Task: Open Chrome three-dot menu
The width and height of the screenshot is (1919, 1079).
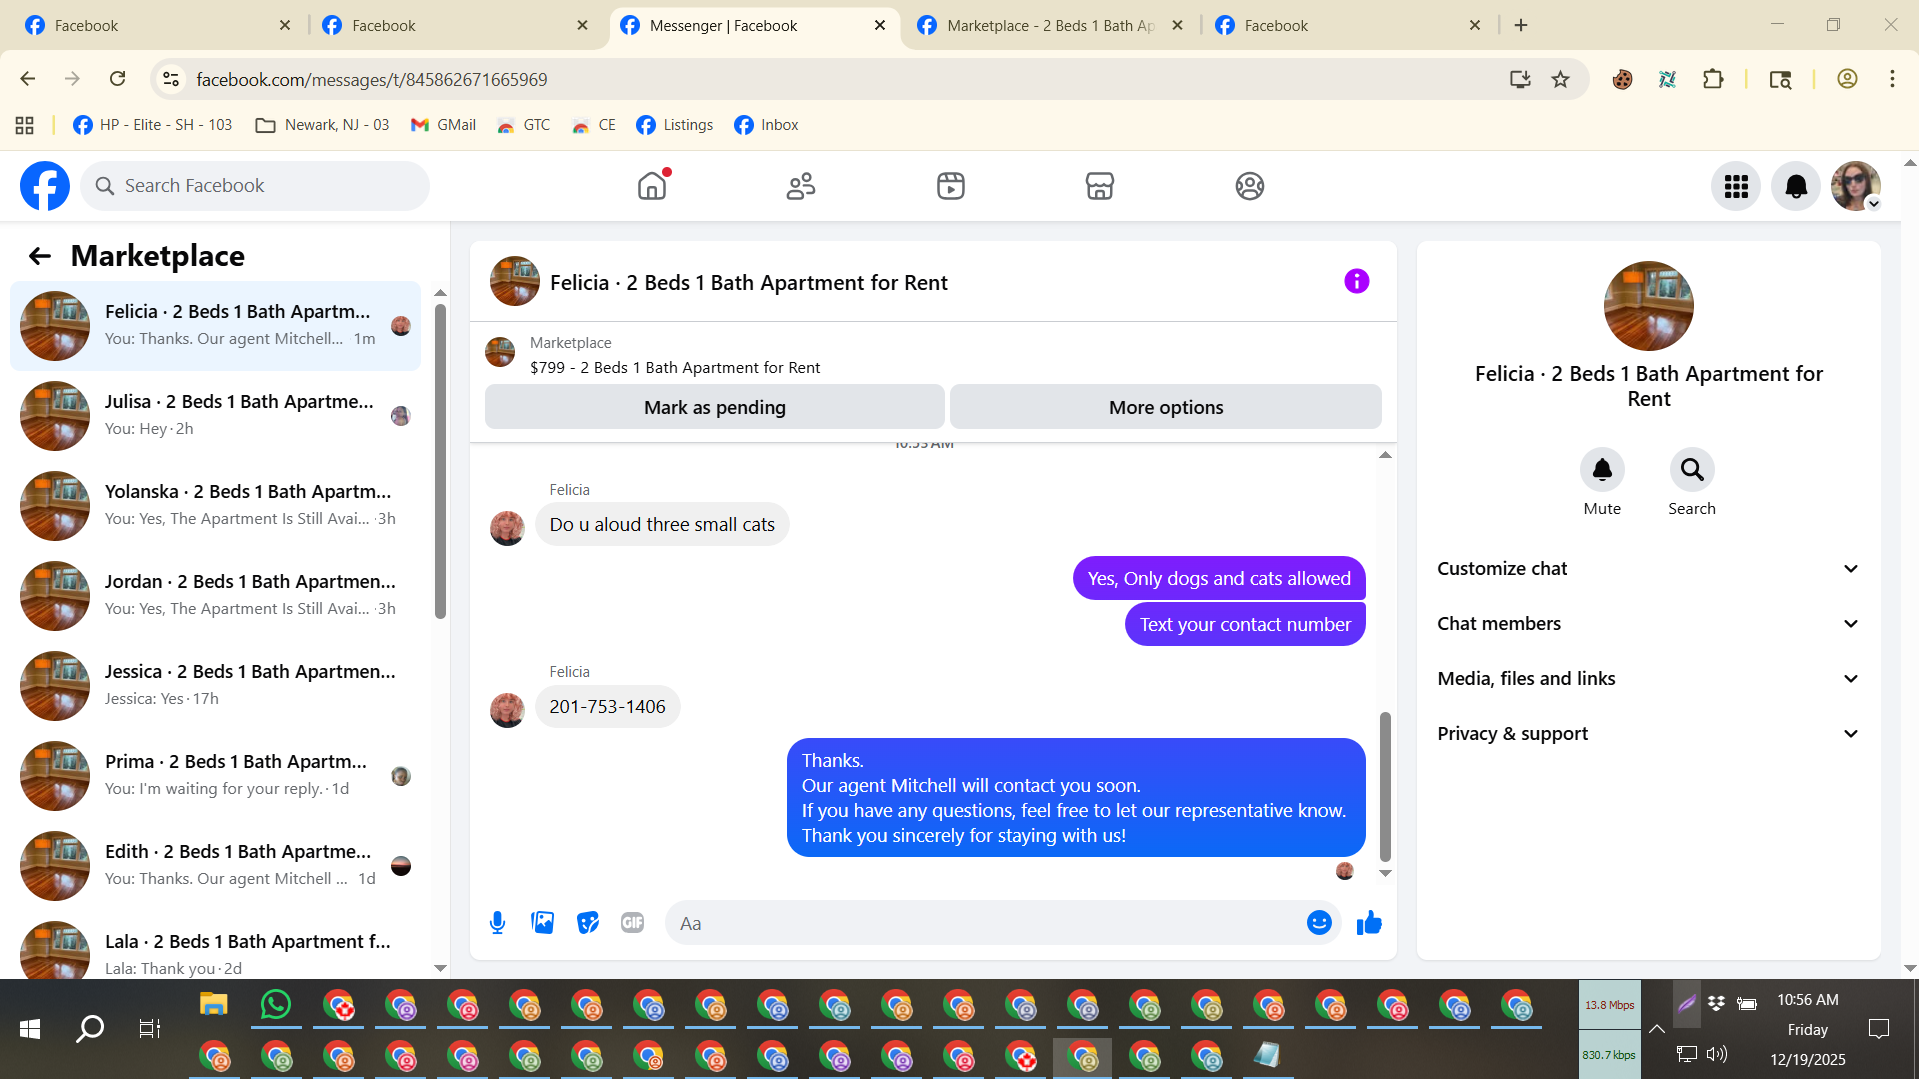Action: pos(1892,79)
